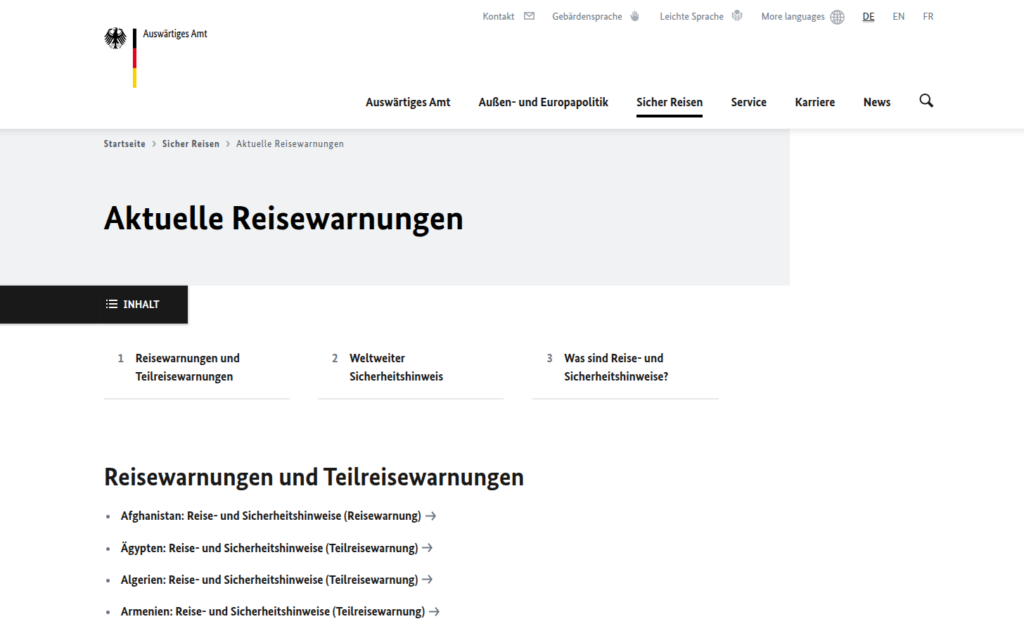
Task: Click the arrow after Afghanistan link
Action: [x=431, y=516]
